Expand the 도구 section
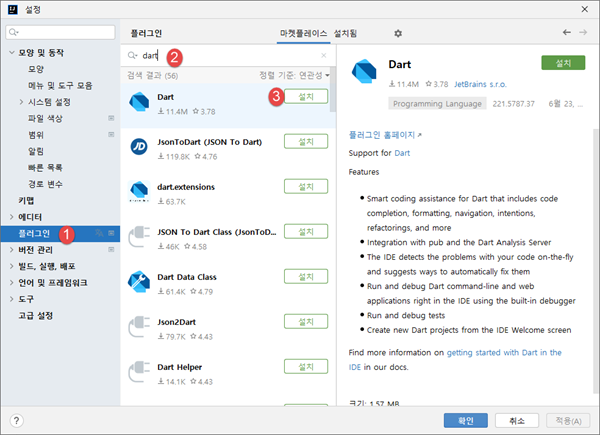Viewport: 600px width, 435px height. click(x=11, y=299)
